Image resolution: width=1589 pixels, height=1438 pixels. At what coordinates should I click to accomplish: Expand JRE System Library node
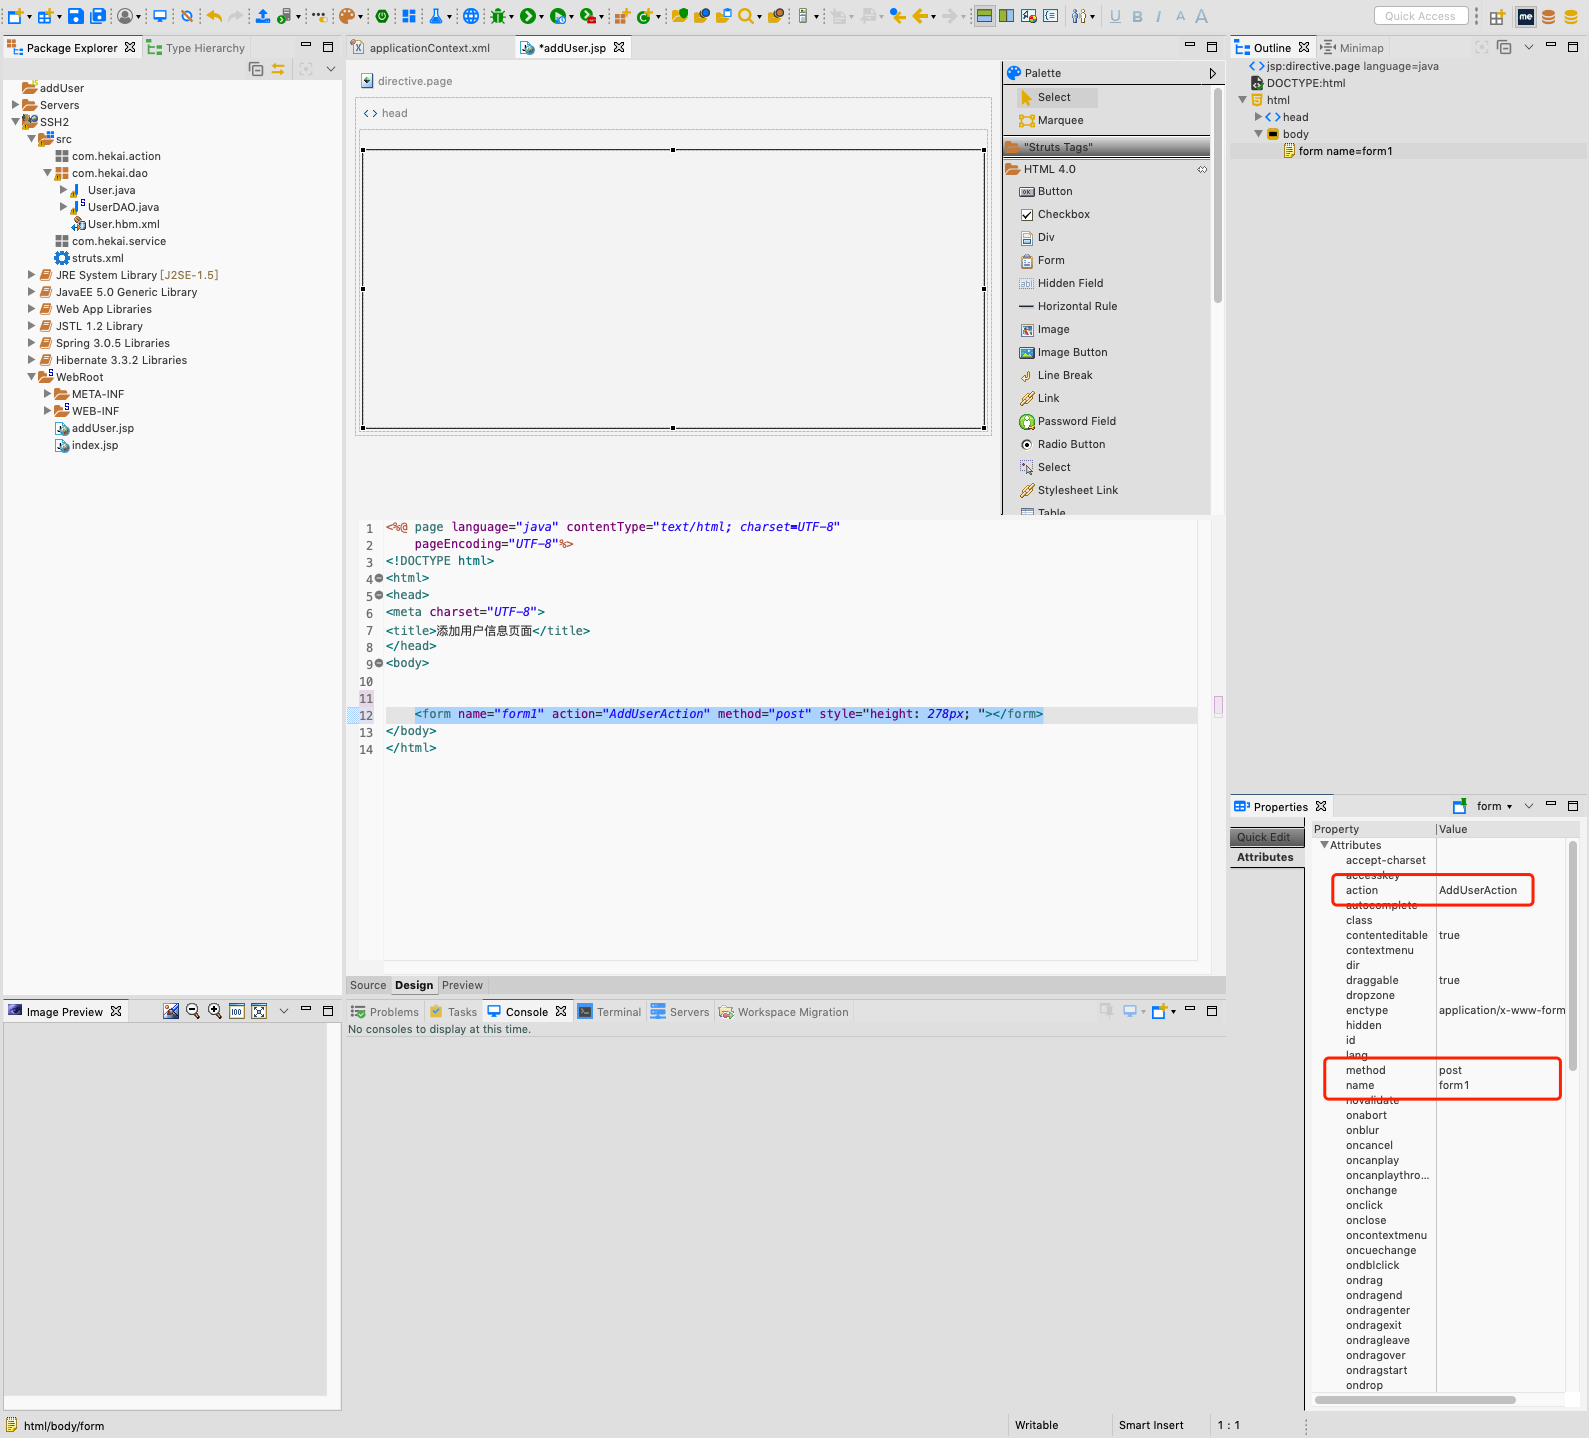[x=32, y=275]
